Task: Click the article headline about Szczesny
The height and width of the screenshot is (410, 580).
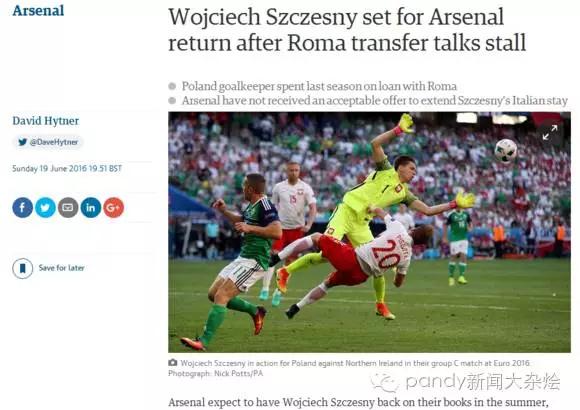Action: coord(347,30)
